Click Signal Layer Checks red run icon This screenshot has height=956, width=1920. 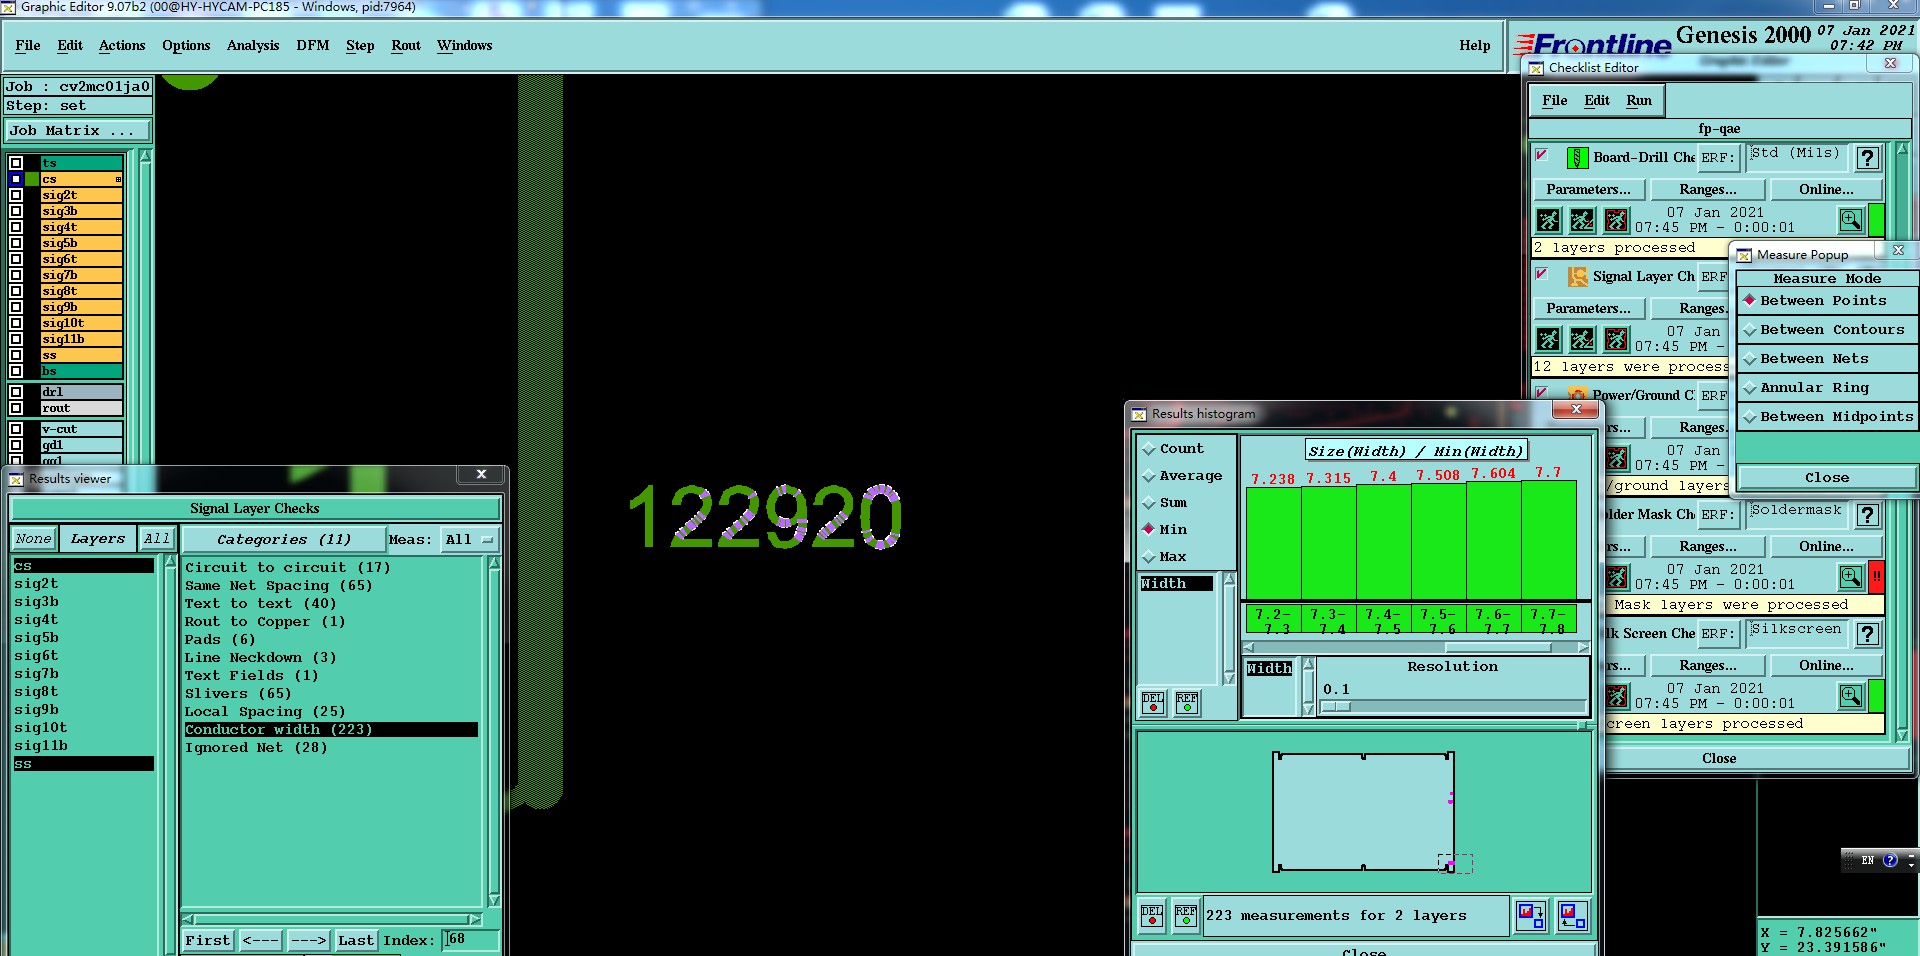click(x=1616, y=339)
